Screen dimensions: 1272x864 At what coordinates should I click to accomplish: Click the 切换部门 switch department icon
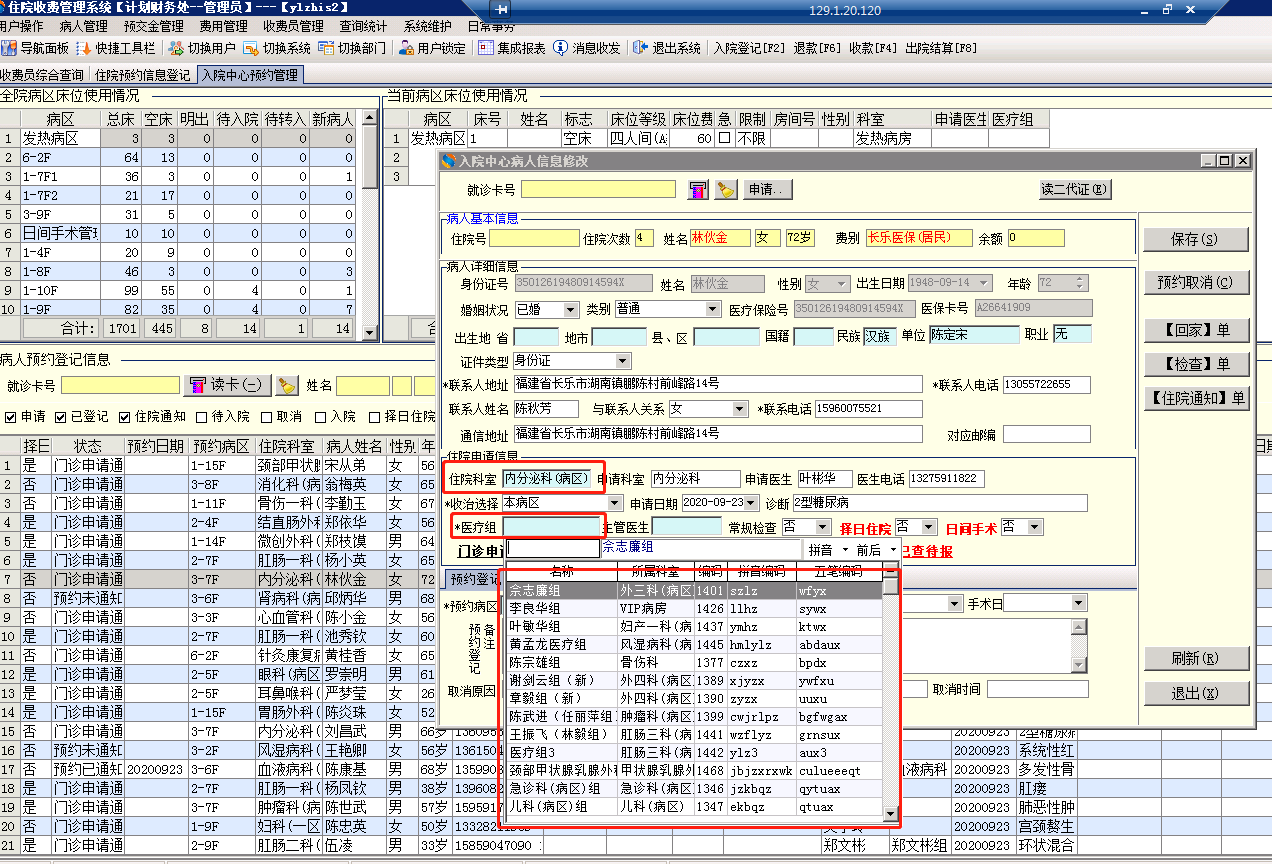(x=326, y=48)
